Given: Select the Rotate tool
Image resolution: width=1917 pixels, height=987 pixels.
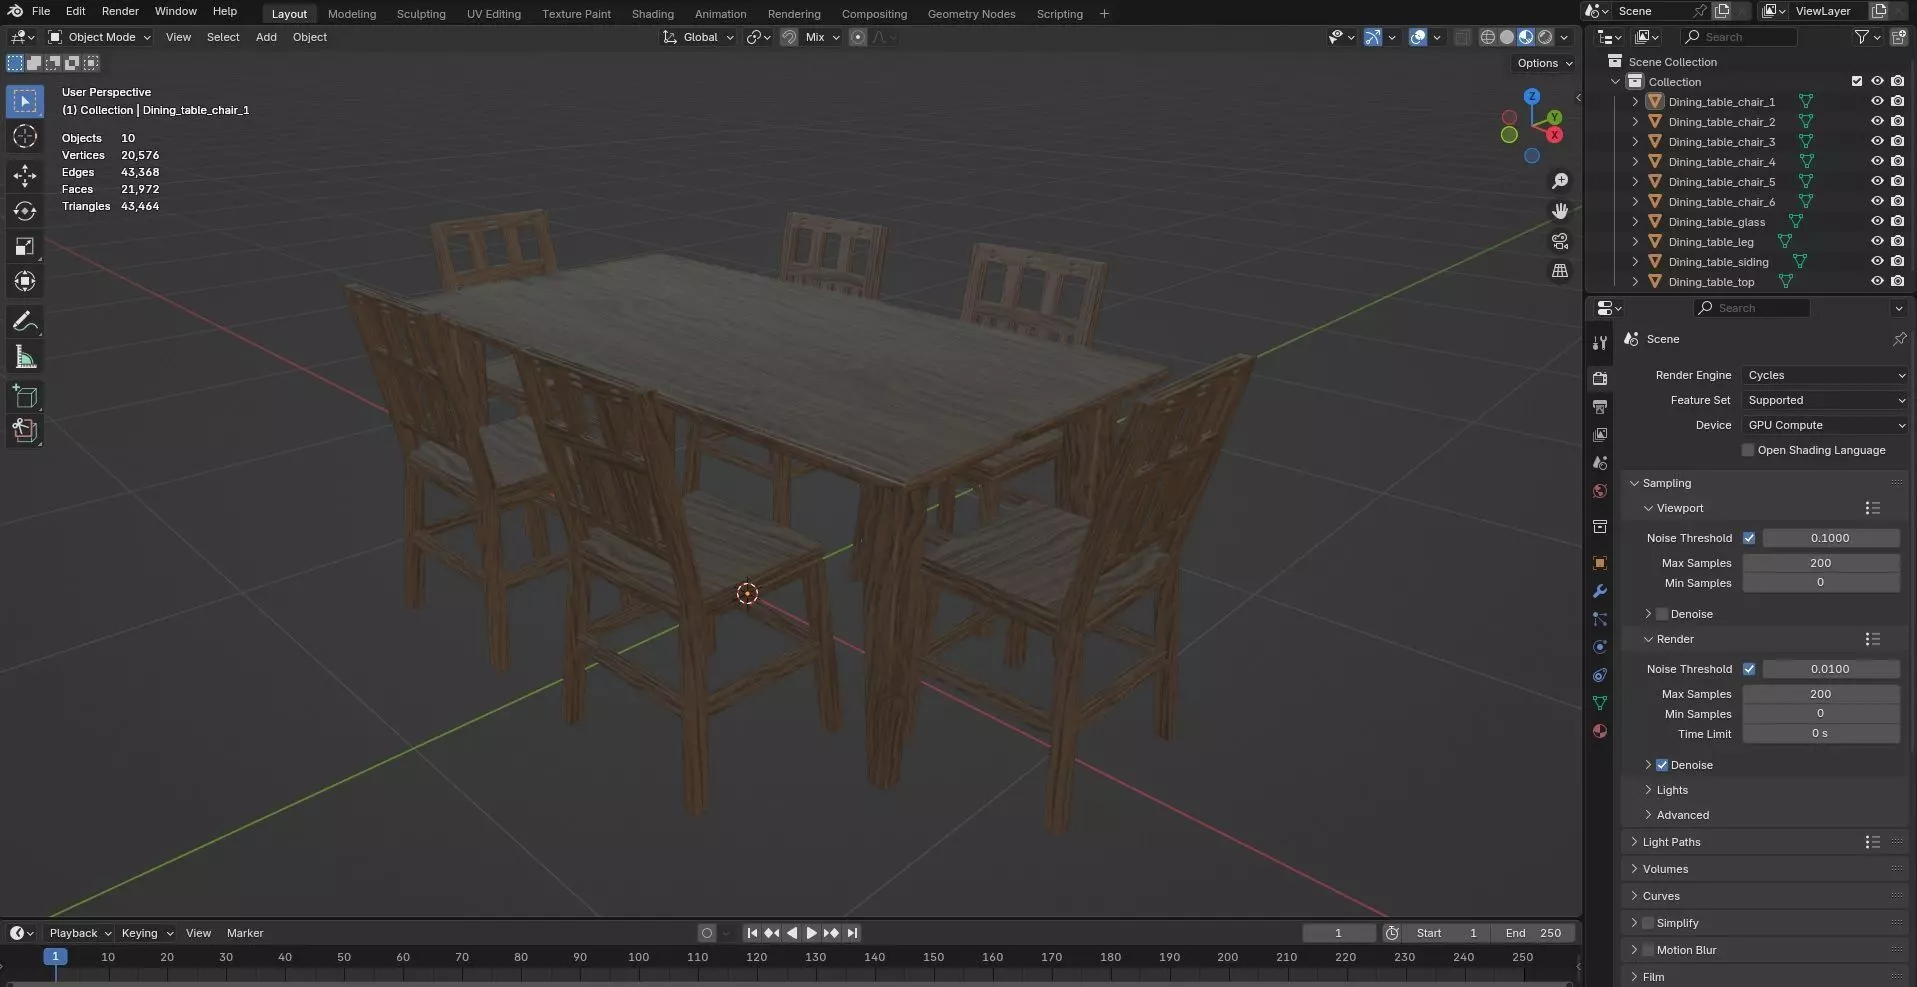Looking at the screenshot, I should 25,211.
